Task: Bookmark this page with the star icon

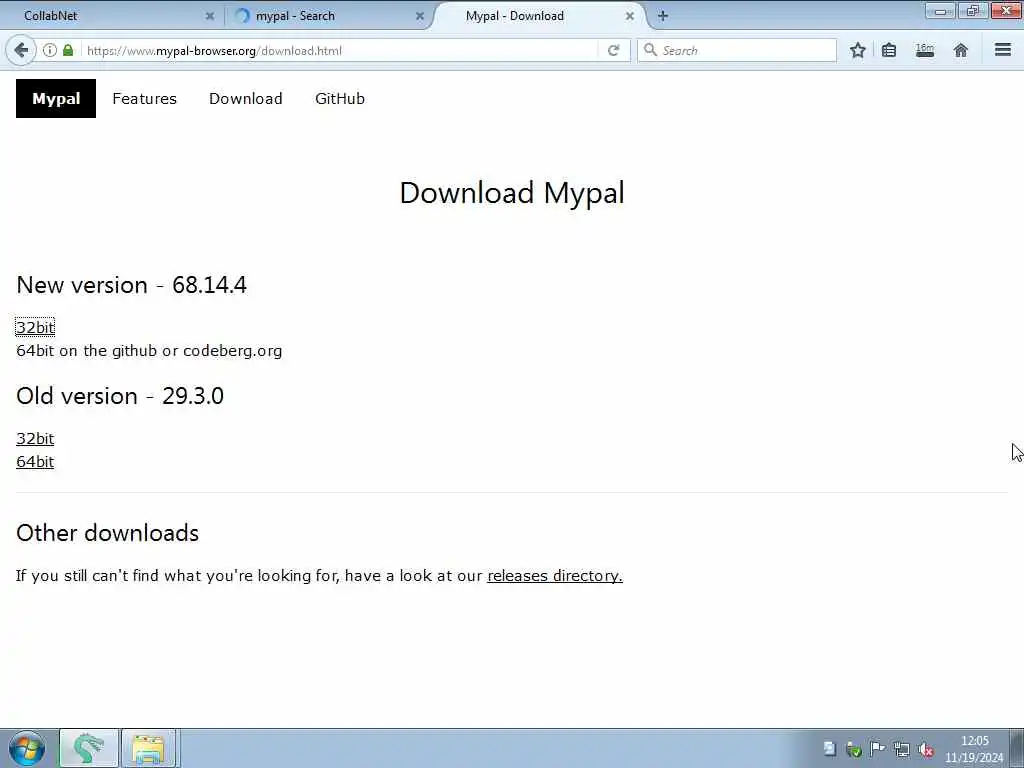Action: (x=857, y=50)
